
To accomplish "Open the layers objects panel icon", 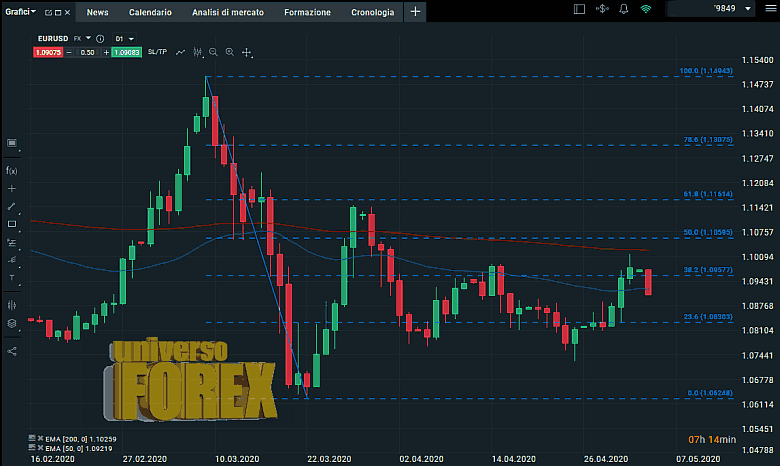I will click(x=12, y=323).
